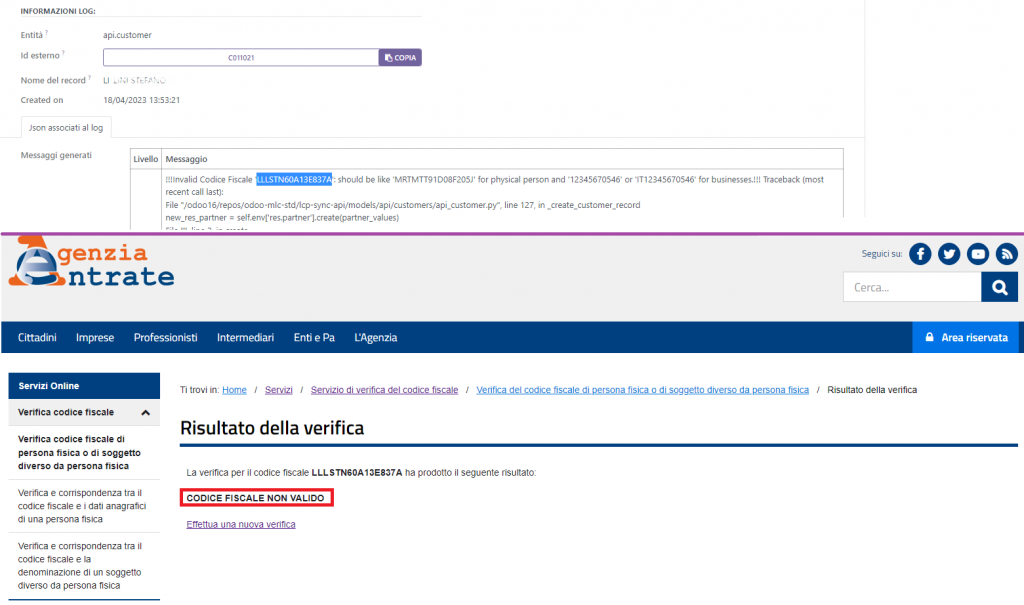Click the search magnifier button
Image resolution: width=1024 pixels, height=605 pixels.
[x=999, y=288]
